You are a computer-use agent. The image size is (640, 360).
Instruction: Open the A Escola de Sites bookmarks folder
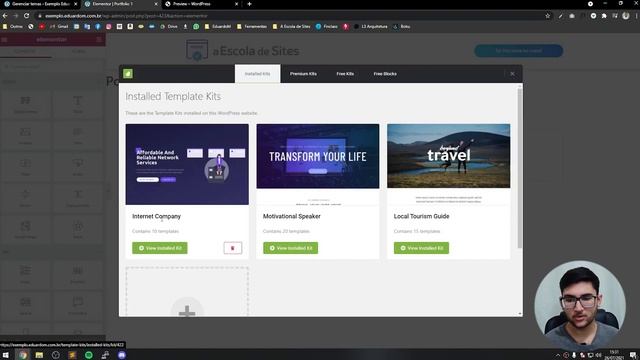click(291, 27)
